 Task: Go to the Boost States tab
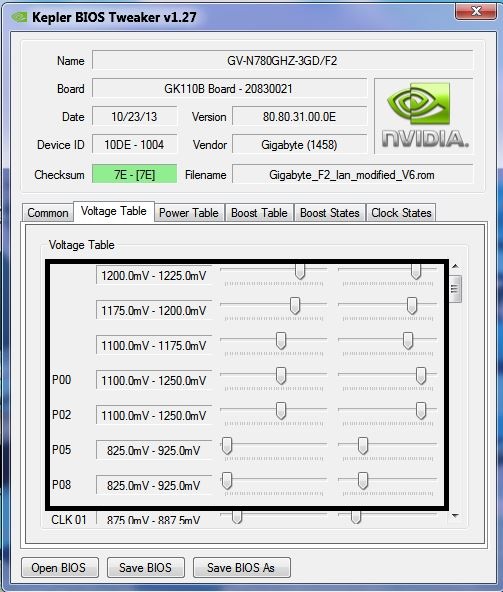pos(330,213)
